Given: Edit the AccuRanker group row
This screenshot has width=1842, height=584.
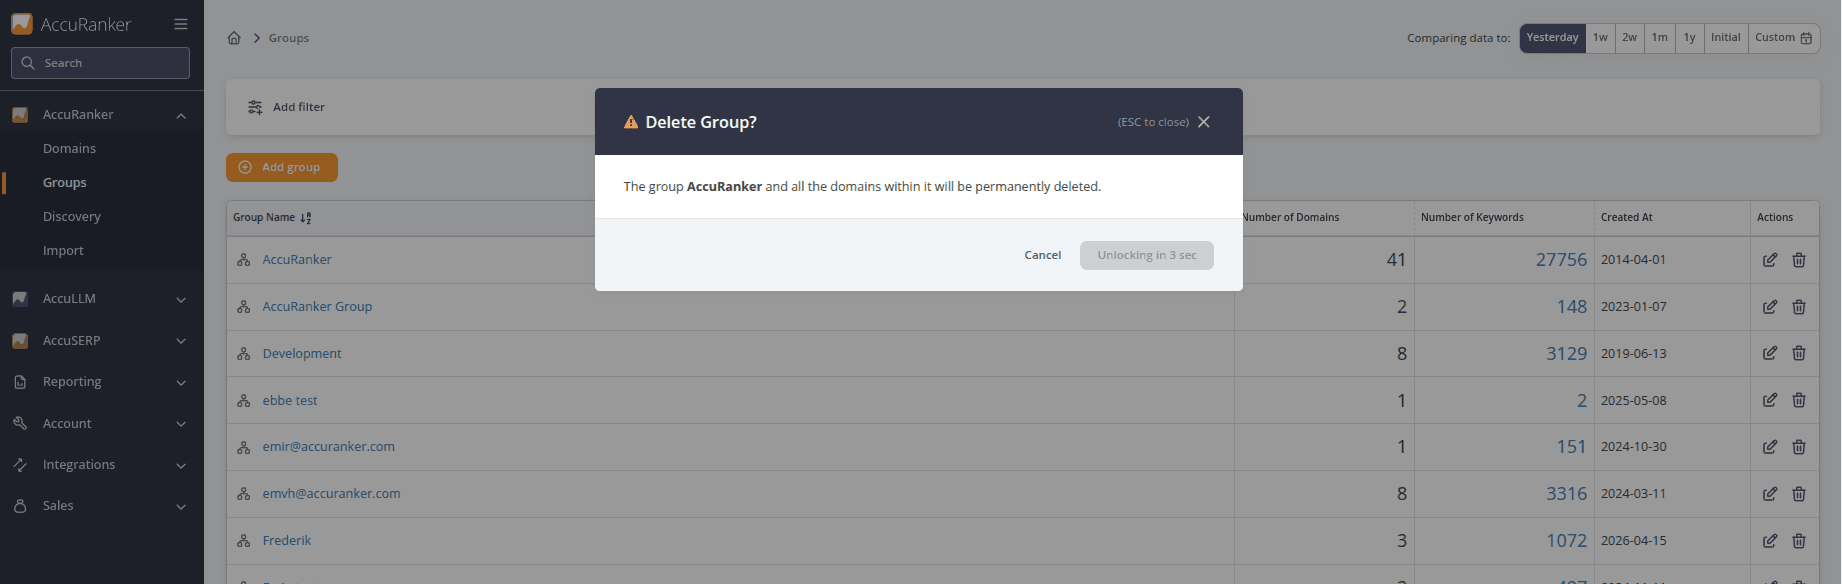Looking at the screenshot, I should click(x=1770, y=260).
